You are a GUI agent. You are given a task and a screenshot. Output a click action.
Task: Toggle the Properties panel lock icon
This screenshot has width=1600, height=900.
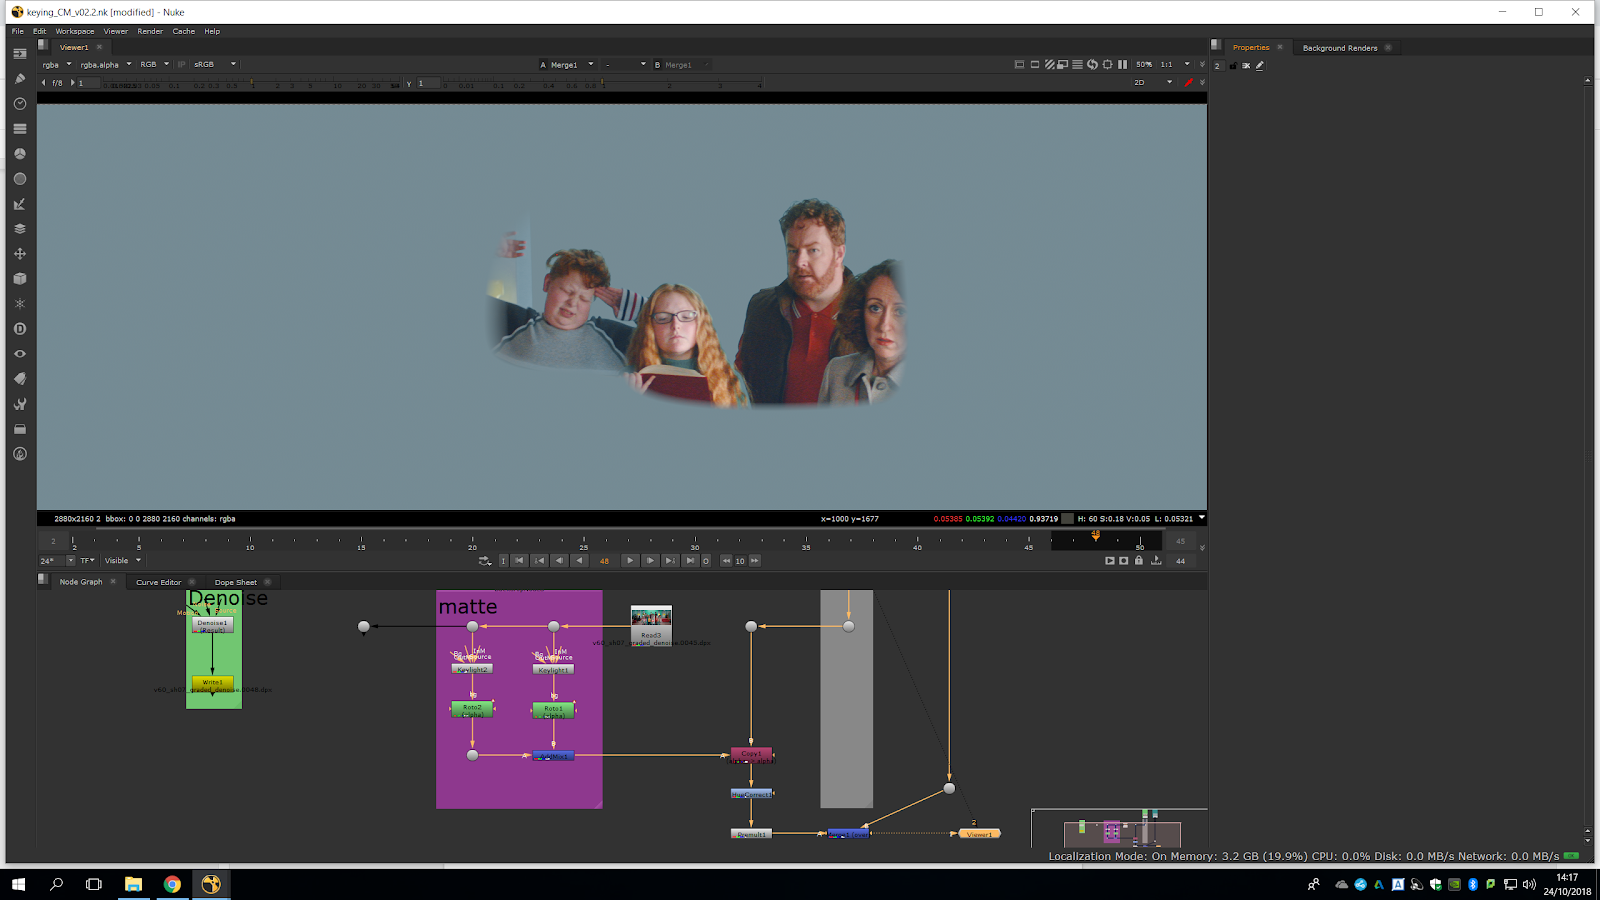coord(1232,66)
